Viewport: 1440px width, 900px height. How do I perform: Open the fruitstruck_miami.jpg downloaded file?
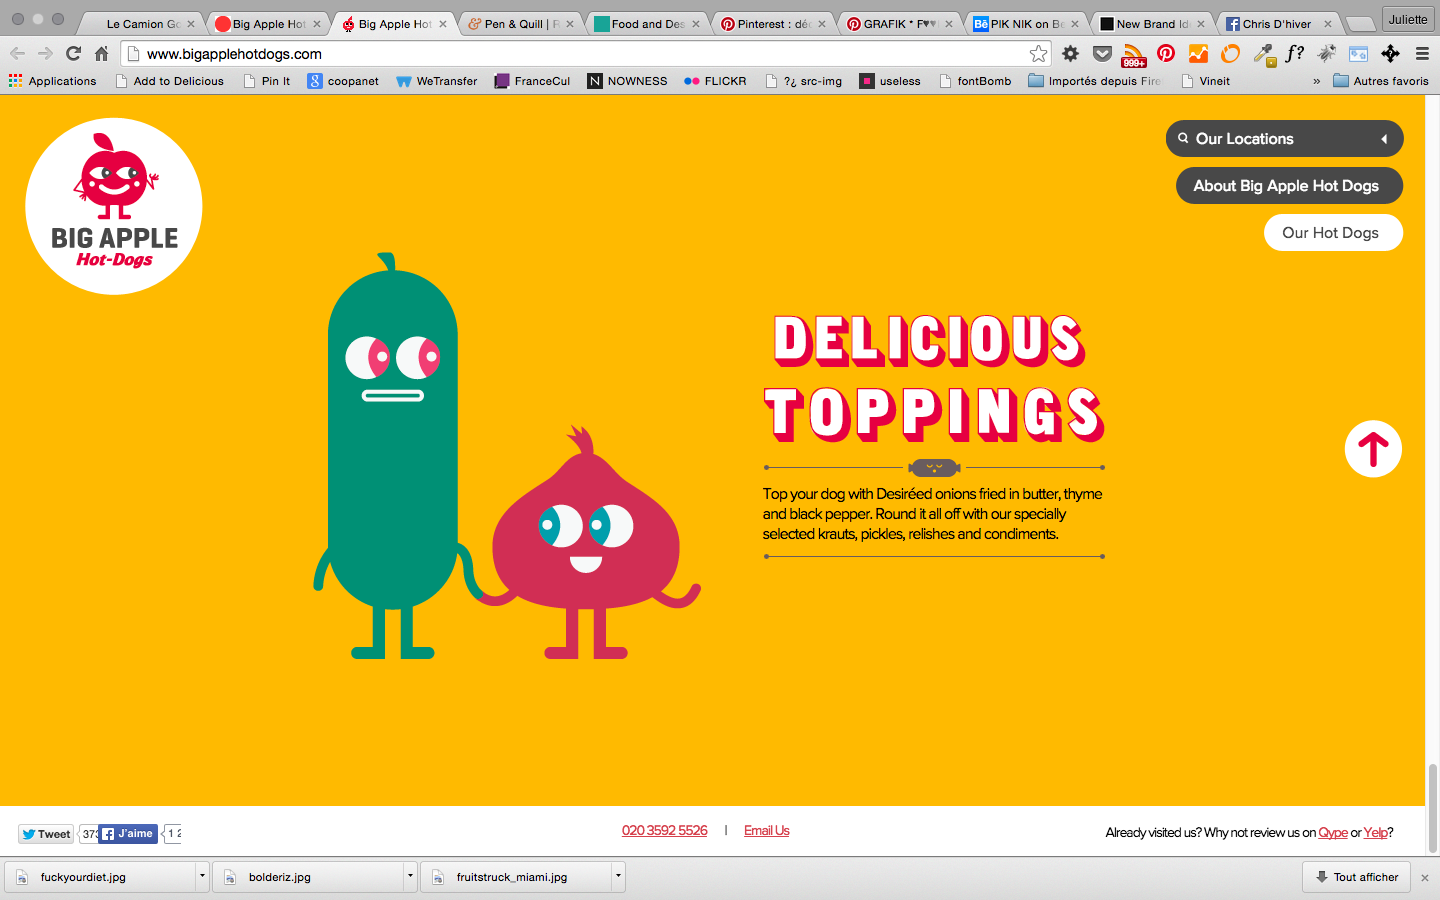pyautogui.click(x=516, y=877)
